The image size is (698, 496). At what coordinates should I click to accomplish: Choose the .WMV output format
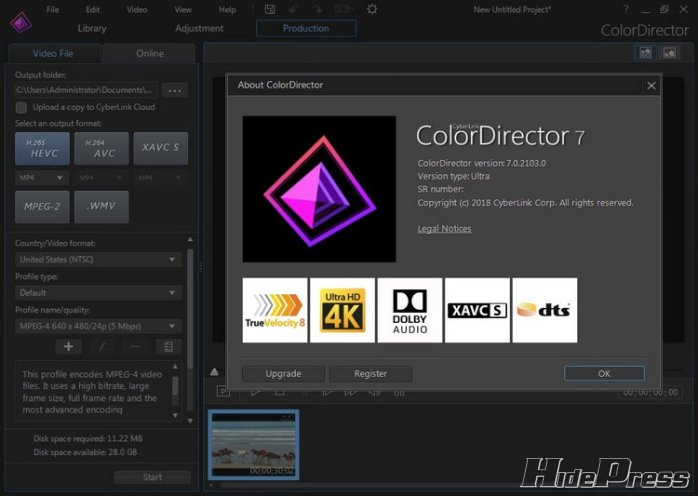[x=101, y=206]
